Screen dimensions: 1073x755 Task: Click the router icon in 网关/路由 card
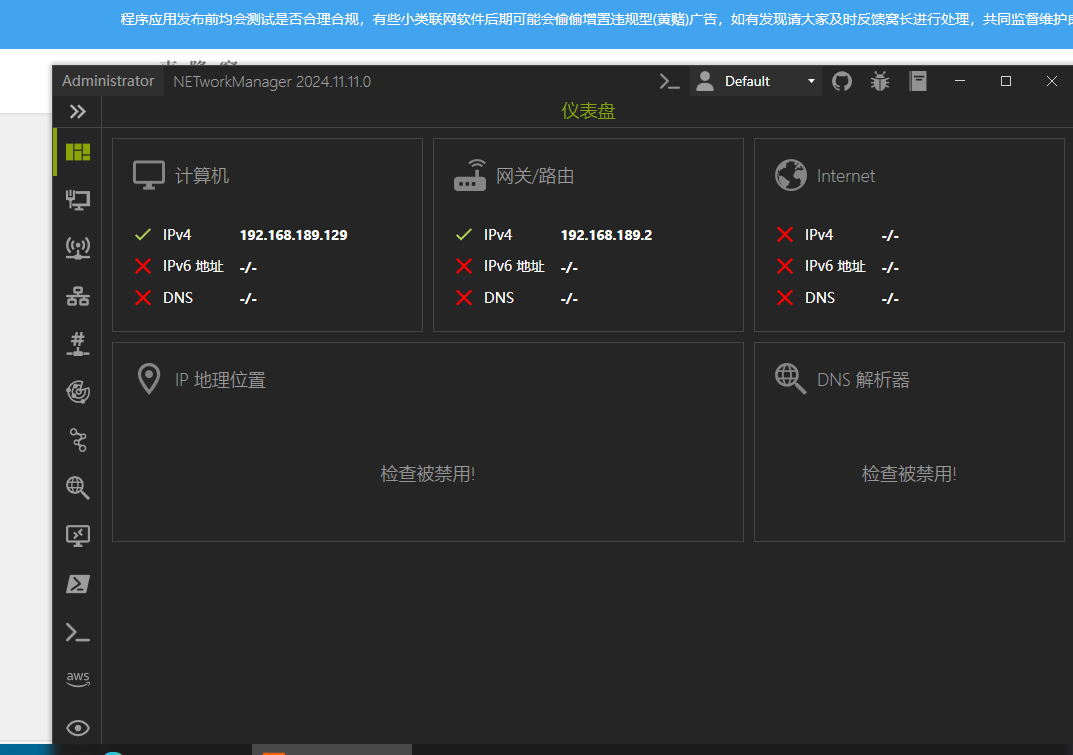(470, 175)
